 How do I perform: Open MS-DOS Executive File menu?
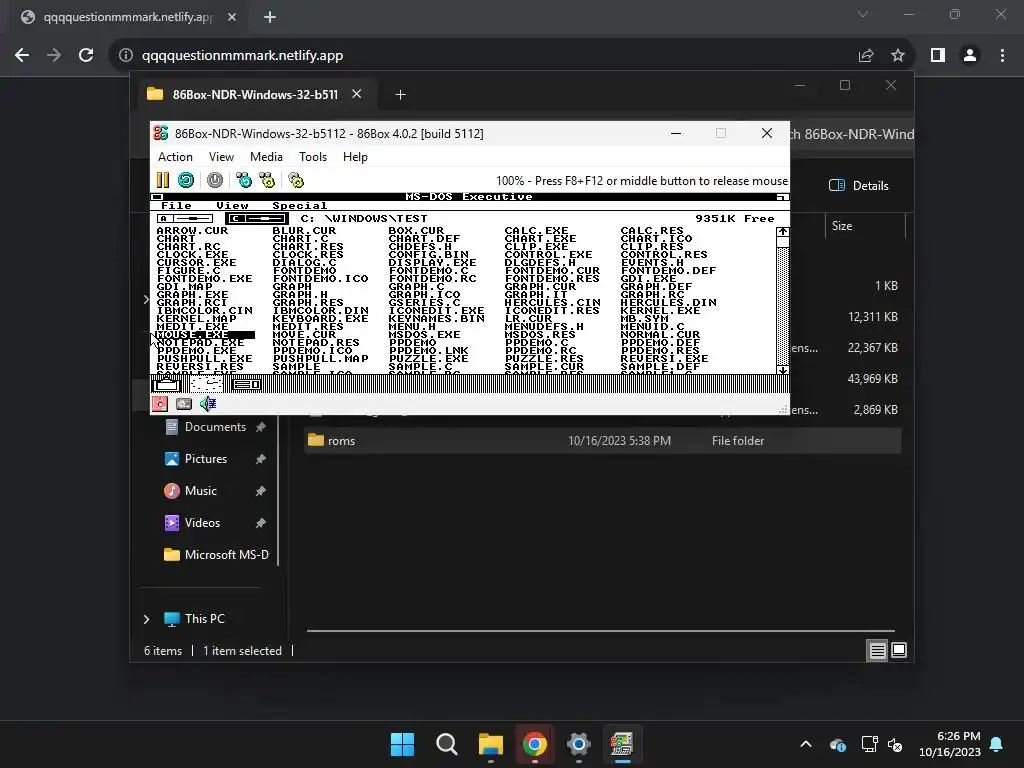176,206
